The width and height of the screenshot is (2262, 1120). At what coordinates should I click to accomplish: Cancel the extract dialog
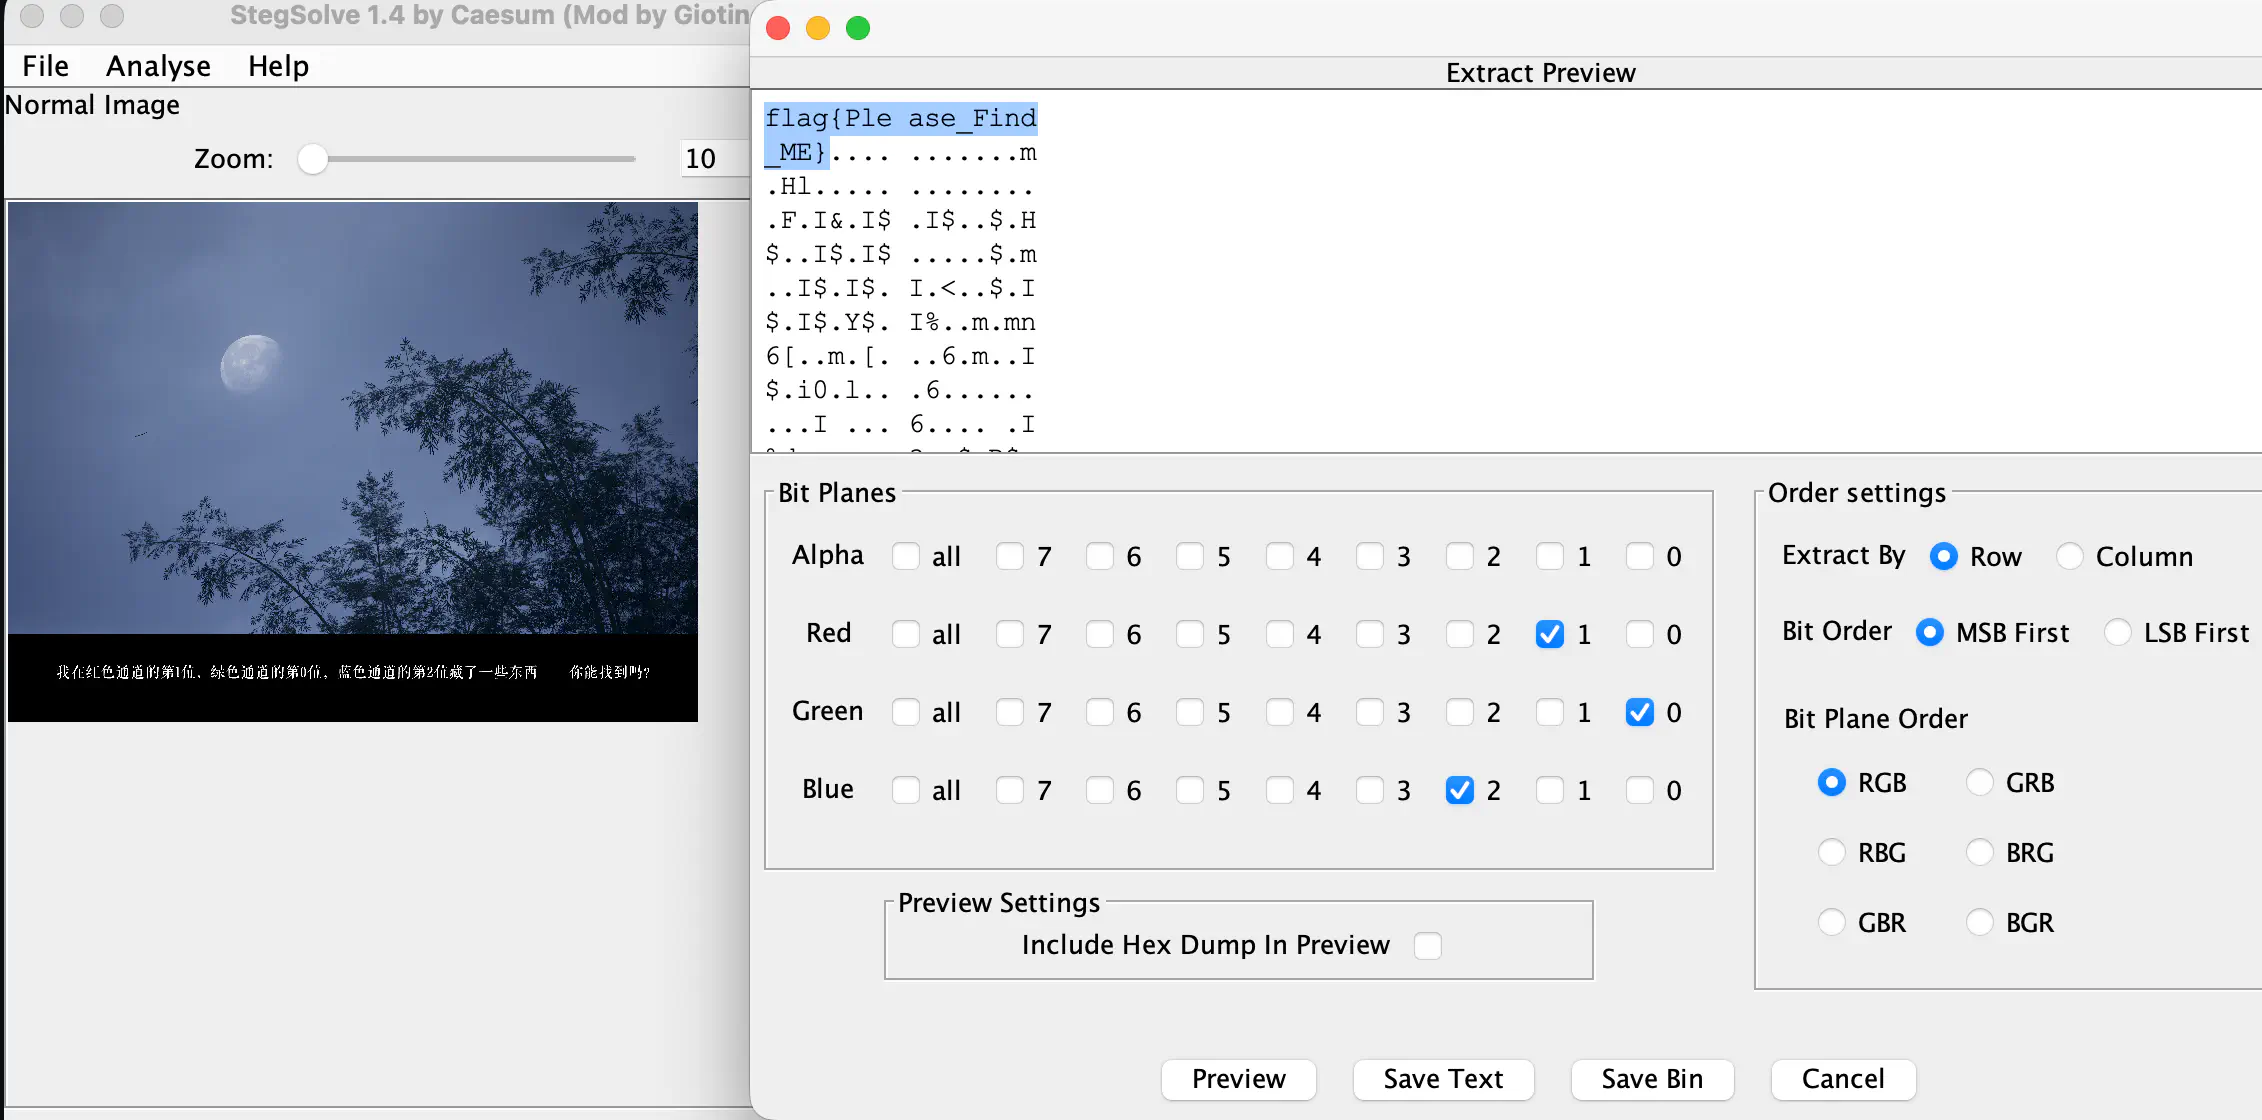pos(1842,1079)
